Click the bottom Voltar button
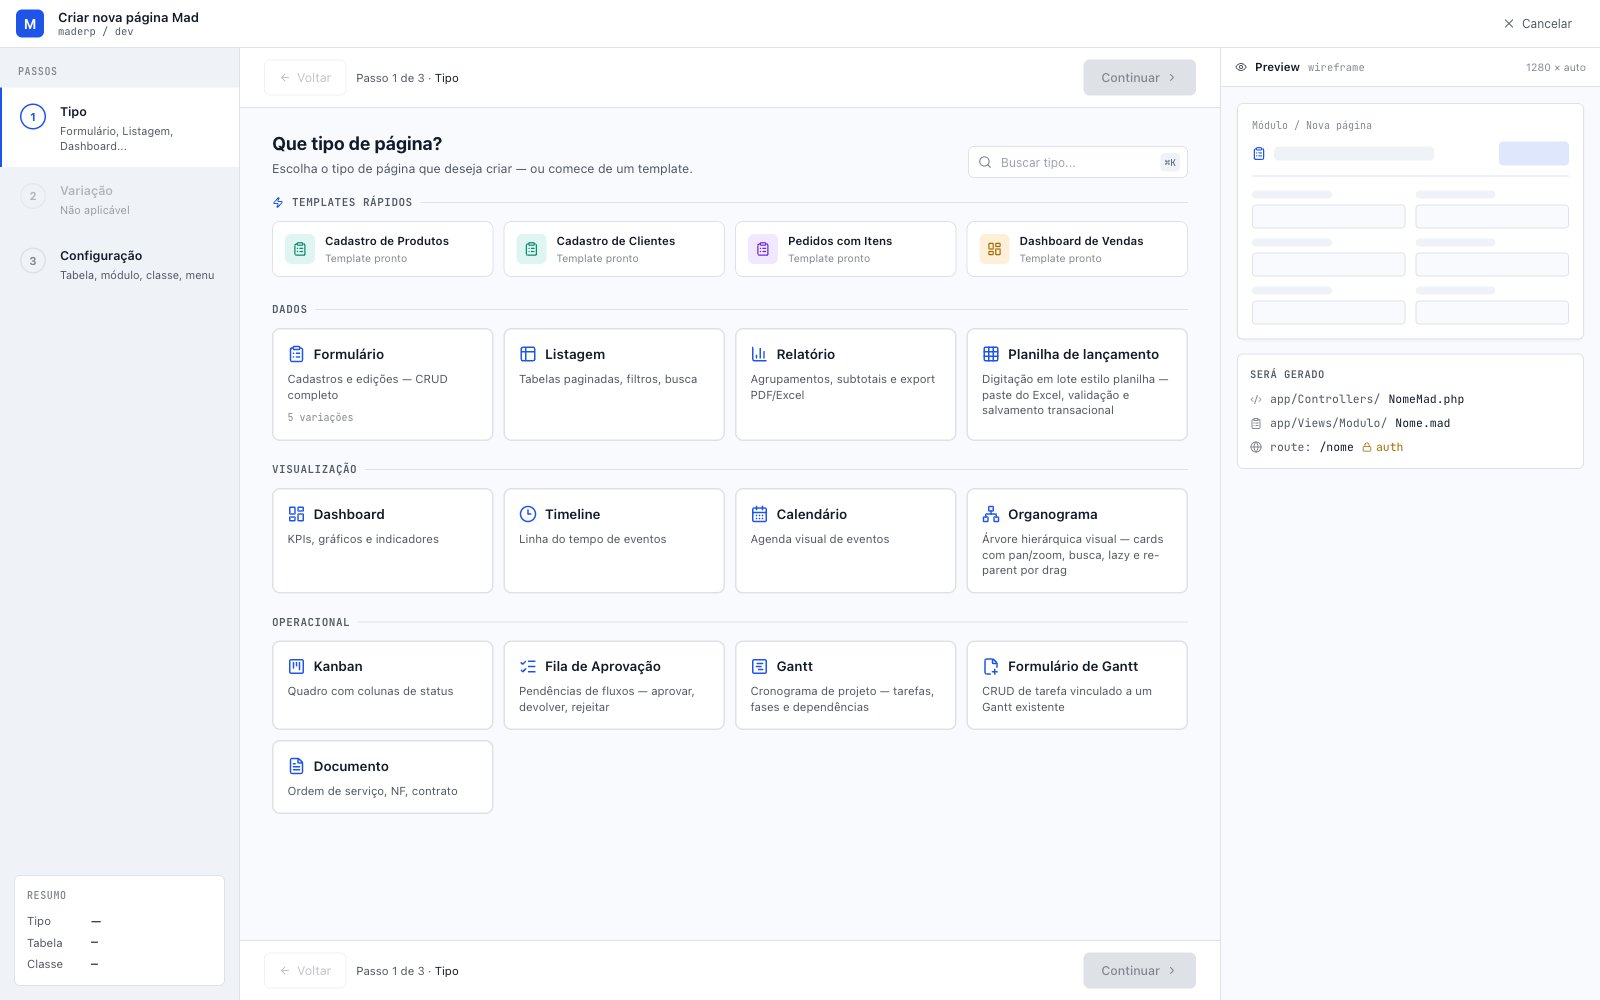Image resolution: width=1600 pixels, height=1000 pixels. [305, 971]
